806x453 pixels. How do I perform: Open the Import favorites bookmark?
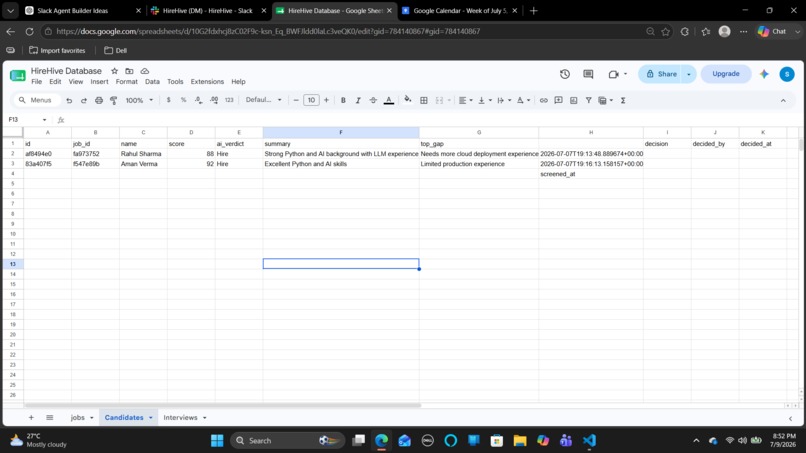(57, 50)
